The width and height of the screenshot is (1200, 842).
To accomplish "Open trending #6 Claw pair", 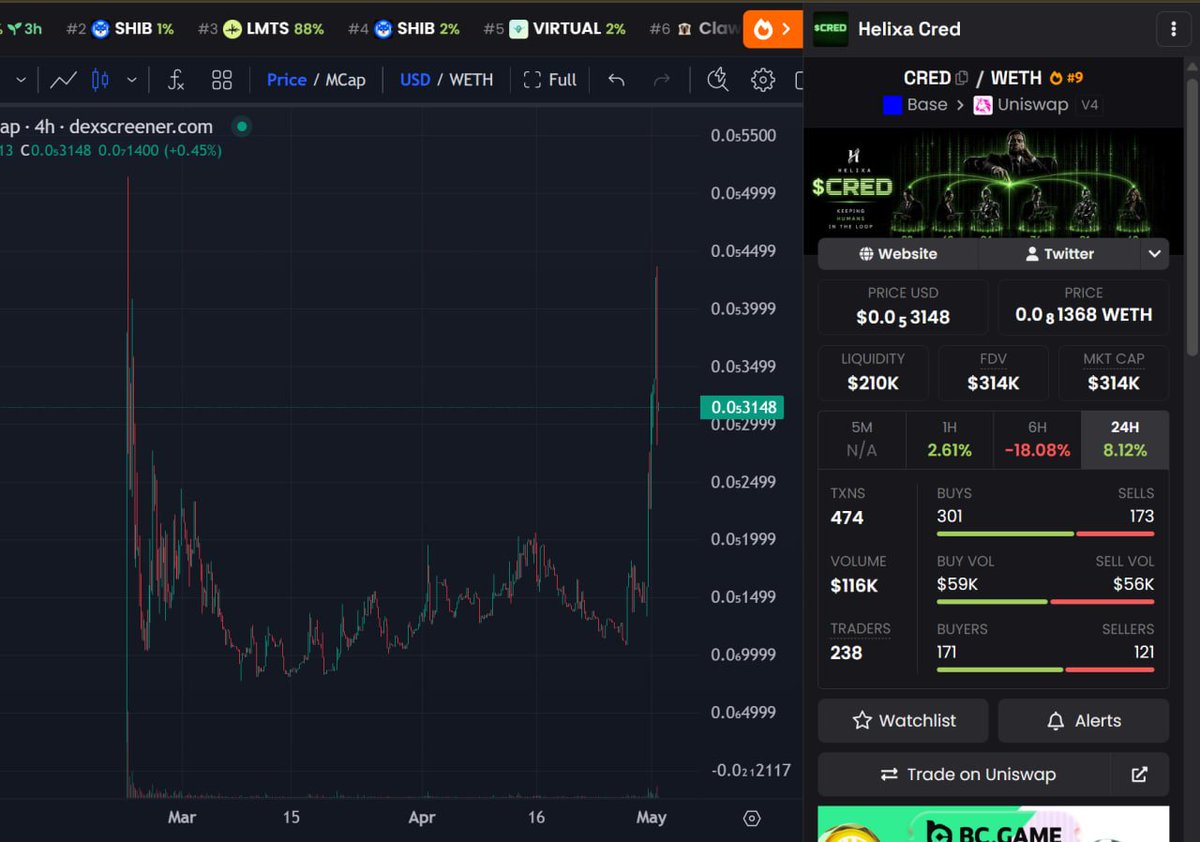I will [x=695, y=29].
